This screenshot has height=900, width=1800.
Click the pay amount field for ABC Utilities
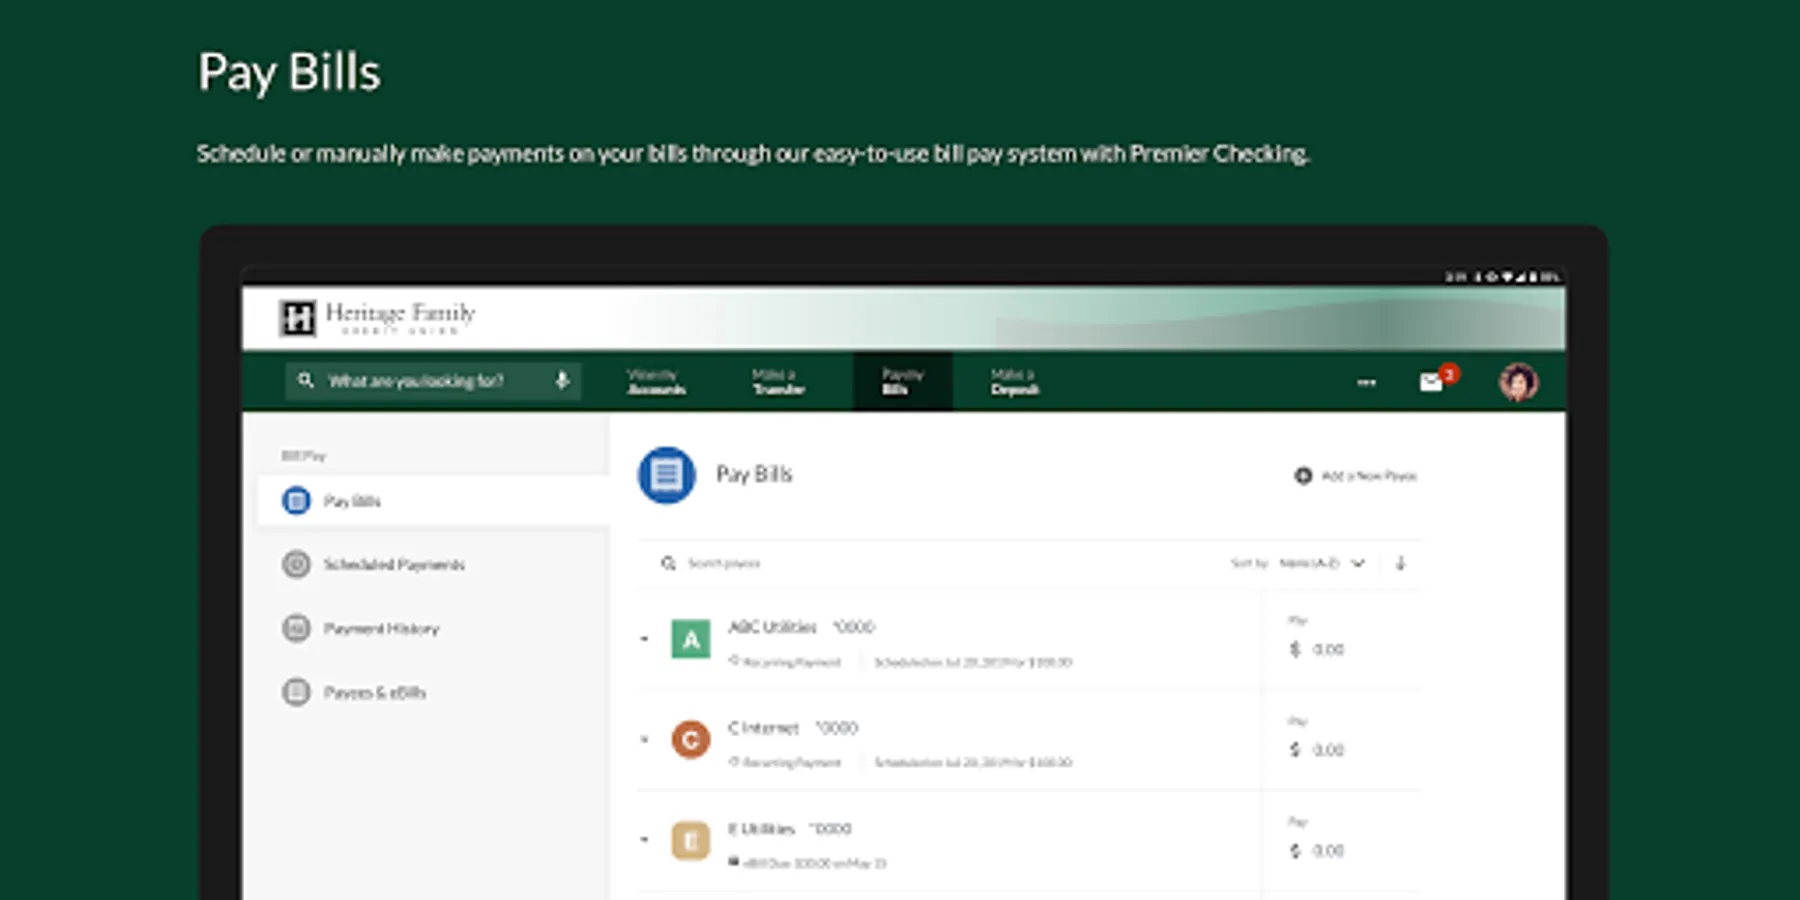tap(1328, 650)
